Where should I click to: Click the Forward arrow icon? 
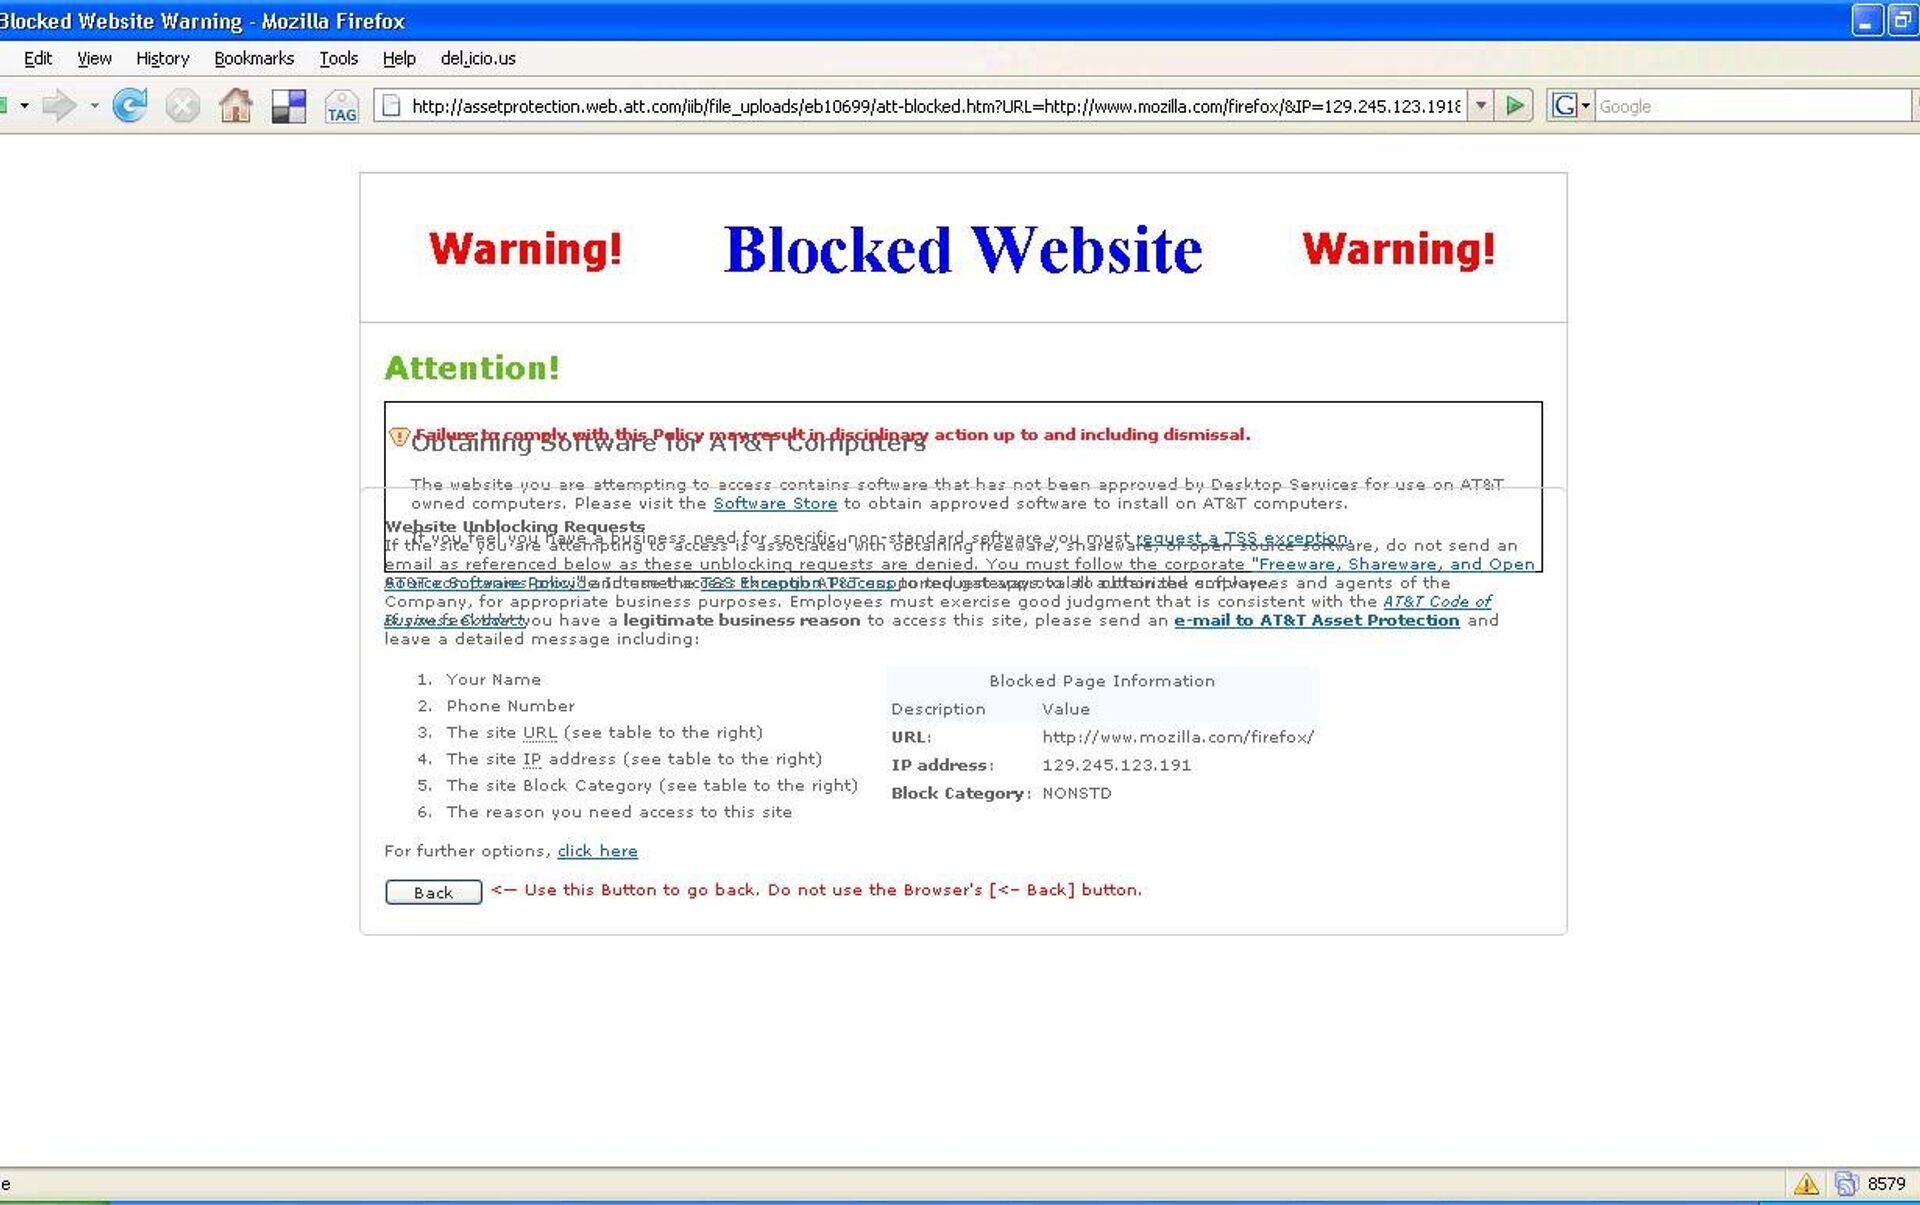coord(59,105)
